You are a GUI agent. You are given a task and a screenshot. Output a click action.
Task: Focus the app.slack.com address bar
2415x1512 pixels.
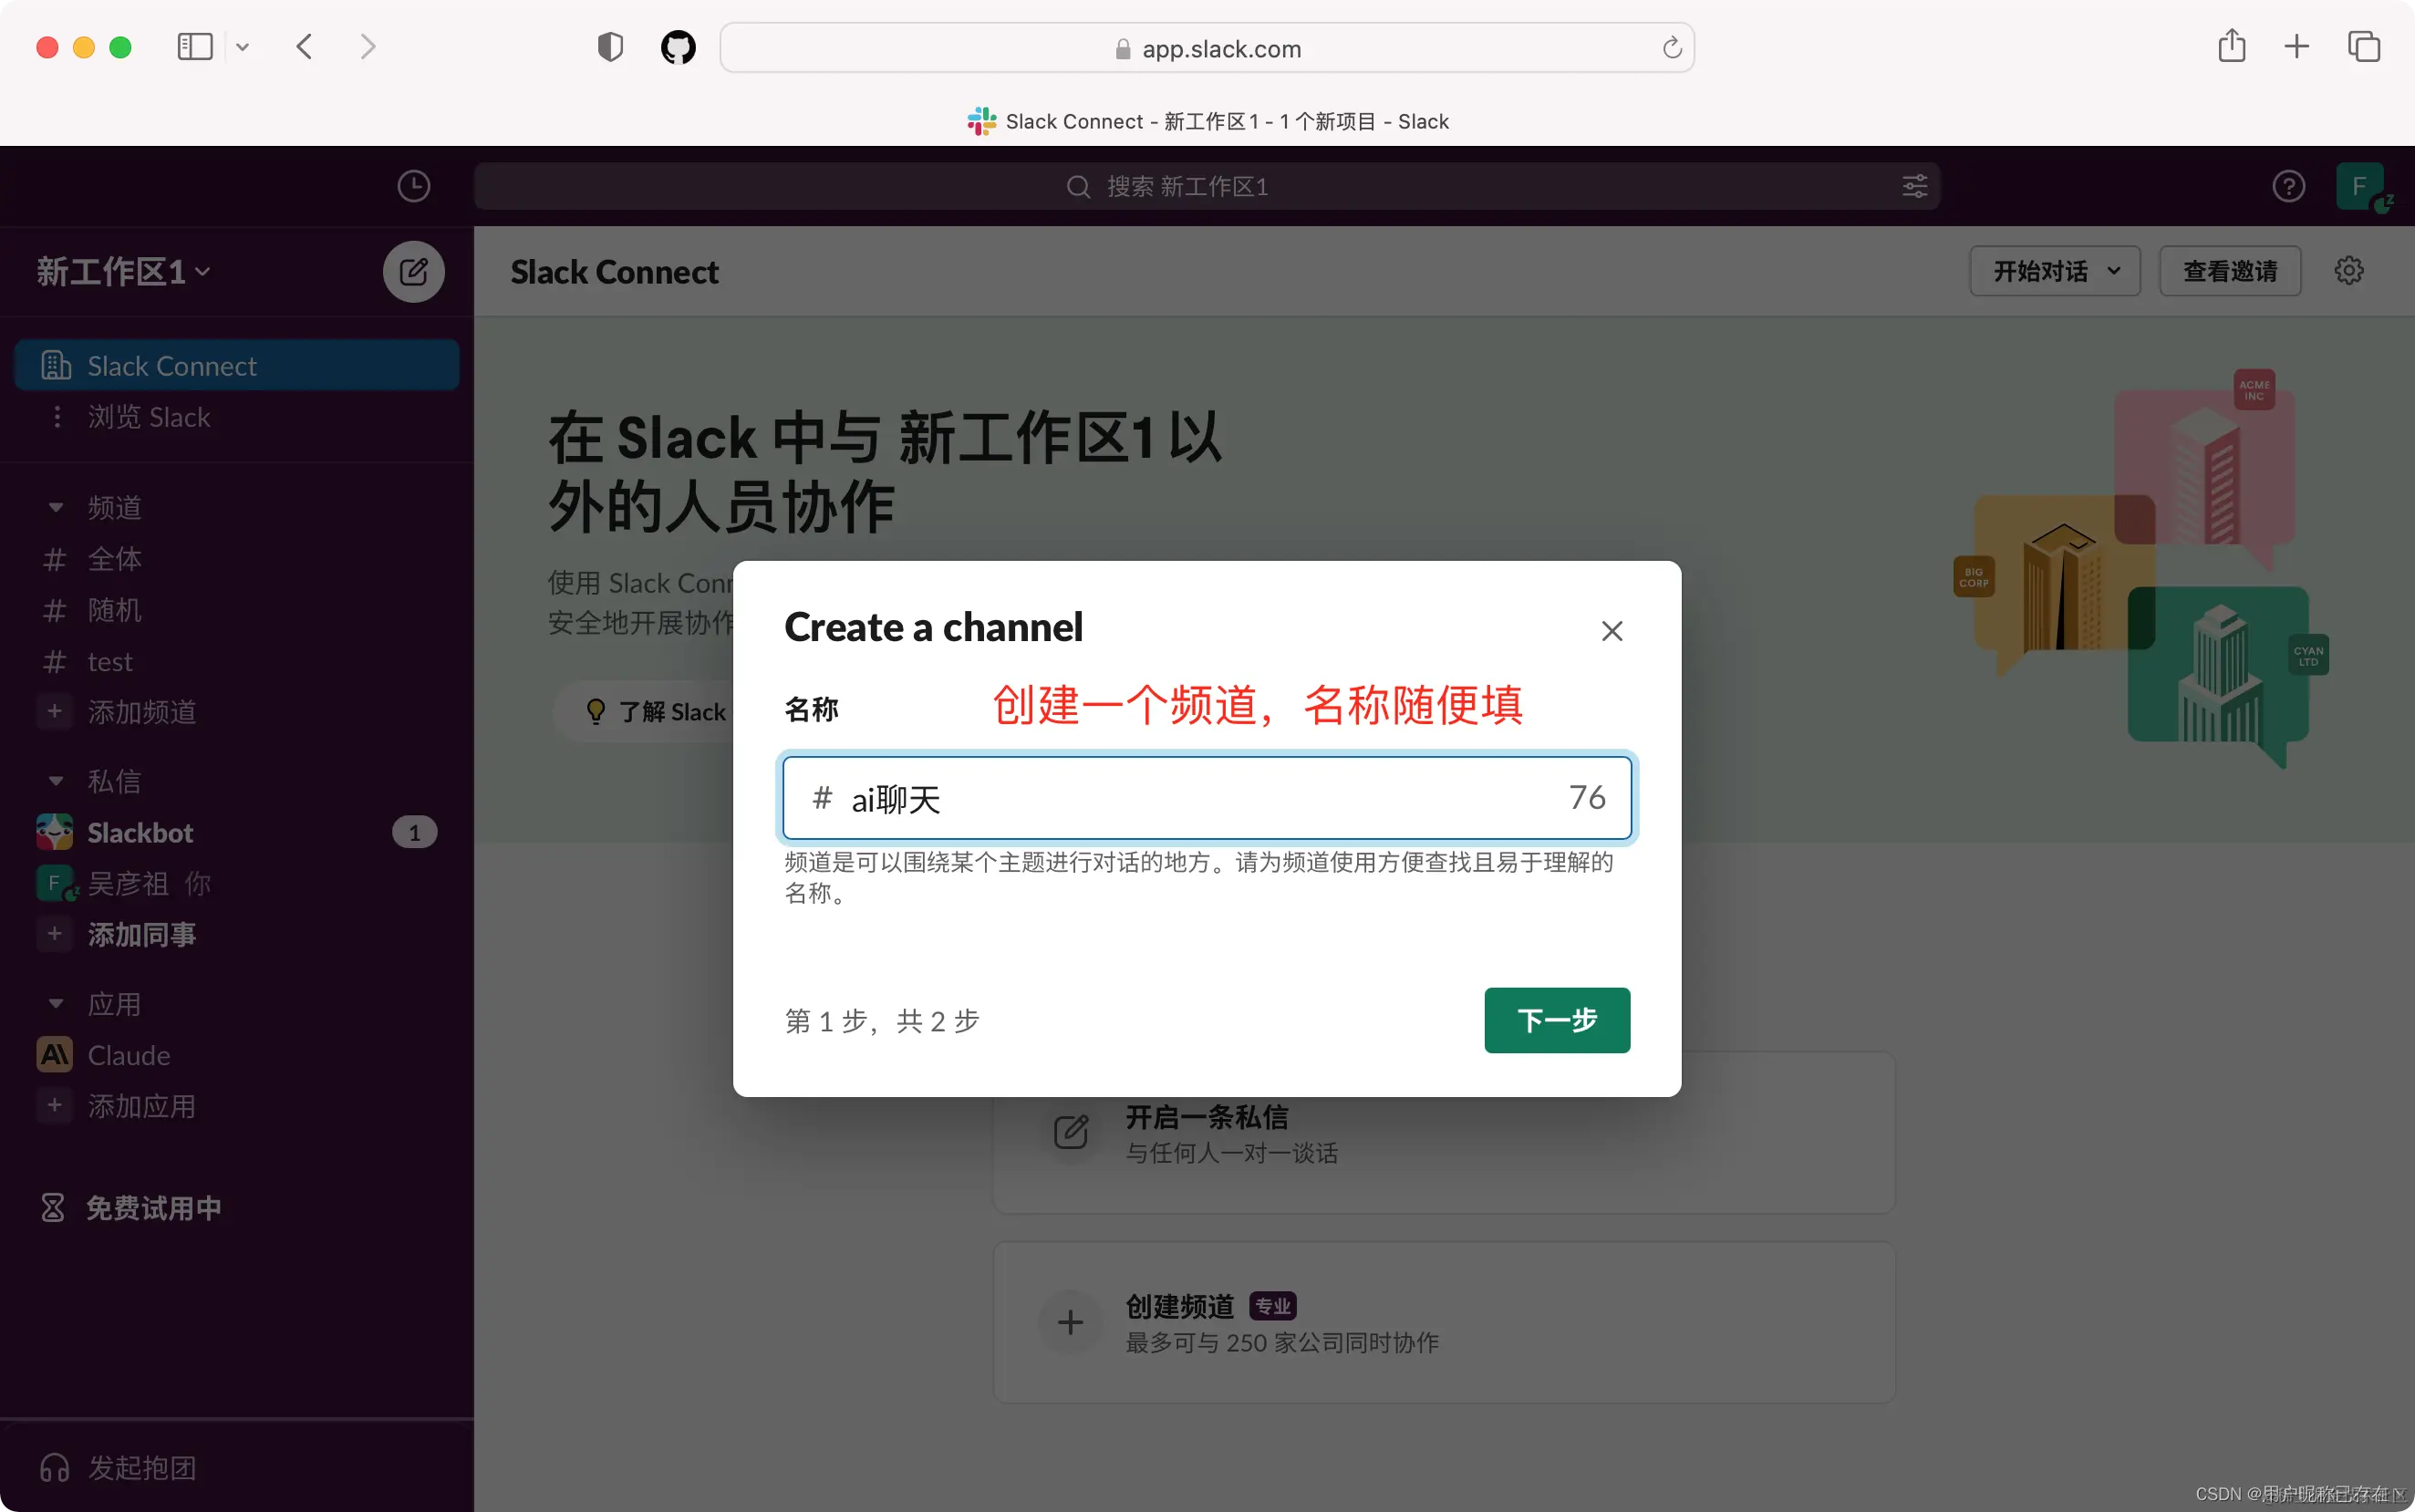click(x=1207, y=48)
